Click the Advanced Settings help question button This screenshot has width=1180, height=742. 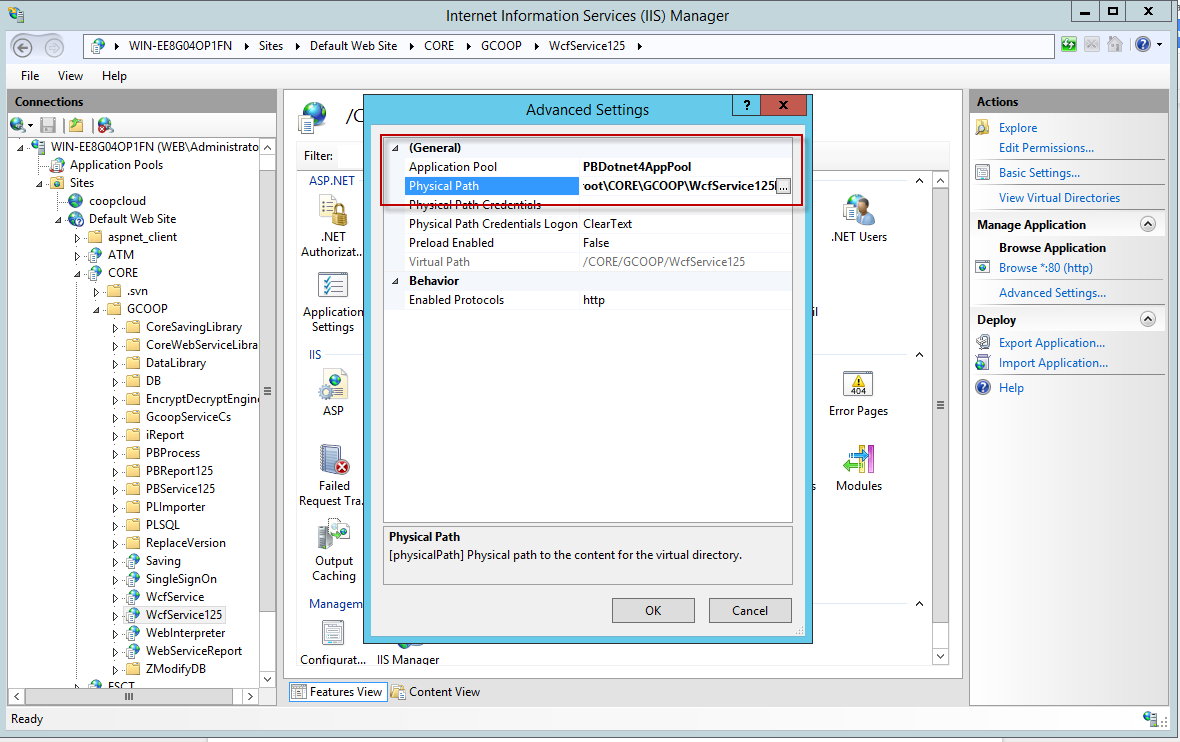pos(747,105)
